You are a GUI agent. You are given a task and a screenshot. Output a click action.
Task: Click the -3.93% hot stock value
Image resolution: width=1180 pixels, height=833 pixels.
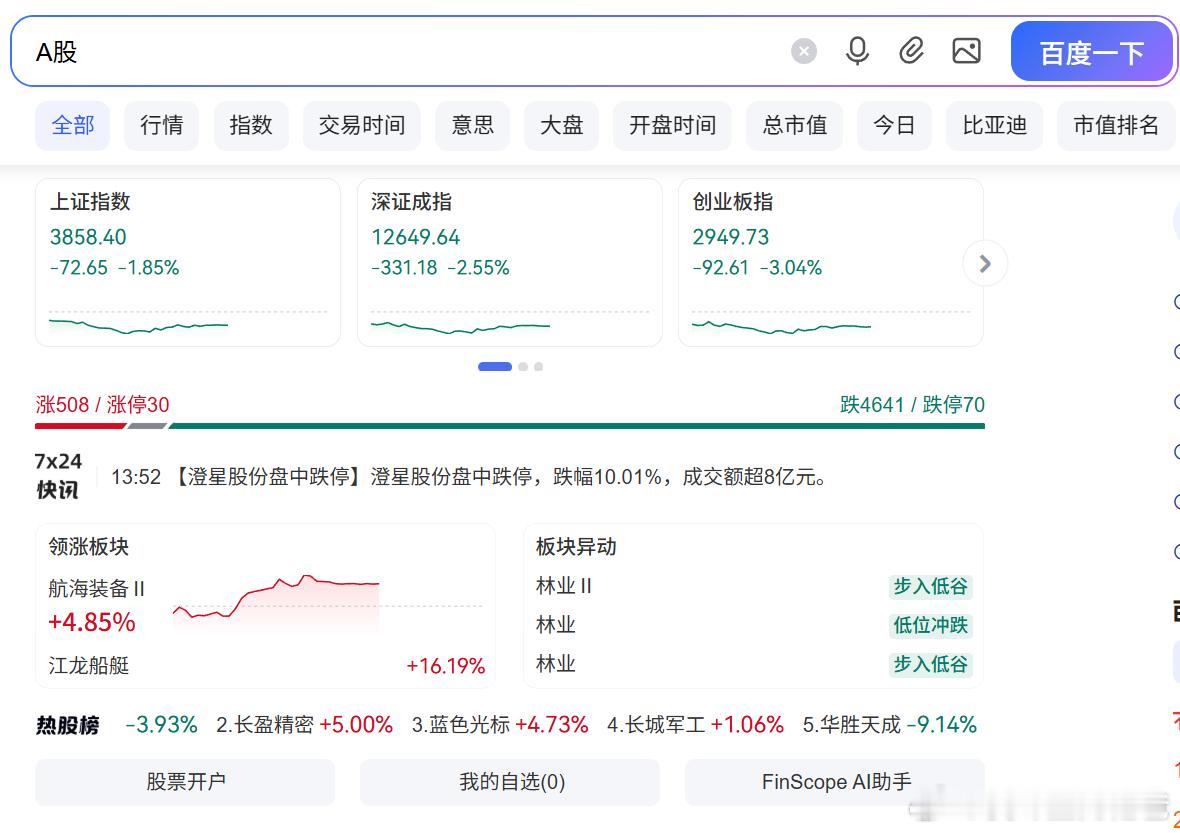tap(161, 725)
